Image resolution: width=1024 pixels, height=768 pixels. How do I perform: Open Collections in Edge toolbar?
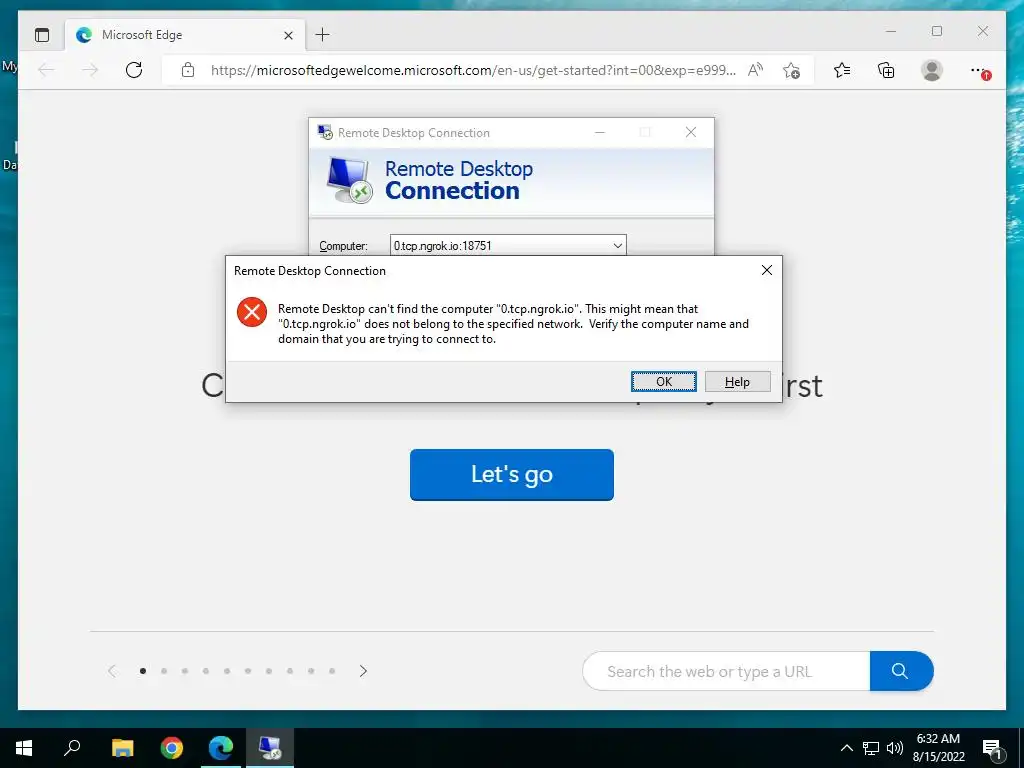pos(886,70)
